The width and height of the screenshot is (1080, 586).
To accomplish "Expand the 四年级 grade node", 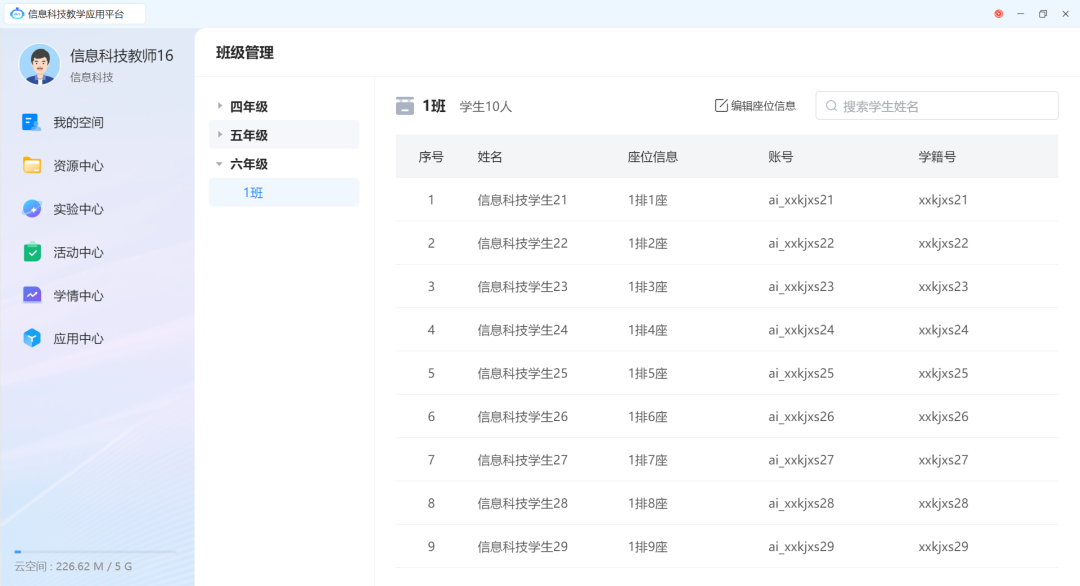I will pos(218,105).
